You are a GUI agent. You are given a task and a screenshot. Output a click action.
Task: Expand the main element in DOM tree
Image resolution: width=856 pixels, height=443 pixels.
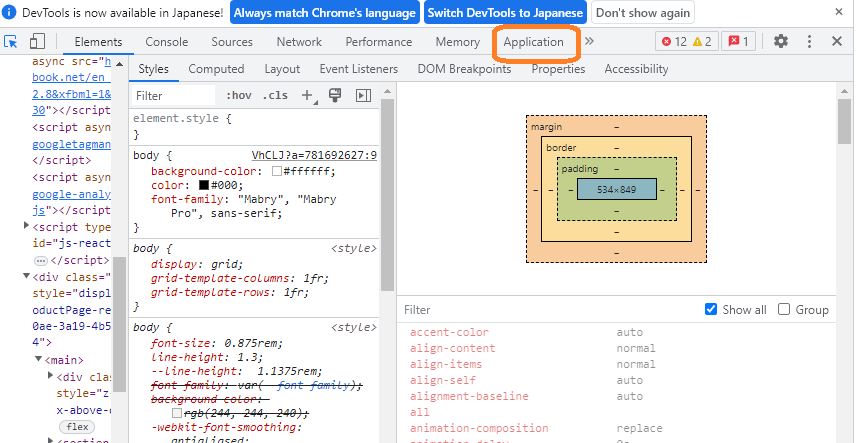click(39, 359)
